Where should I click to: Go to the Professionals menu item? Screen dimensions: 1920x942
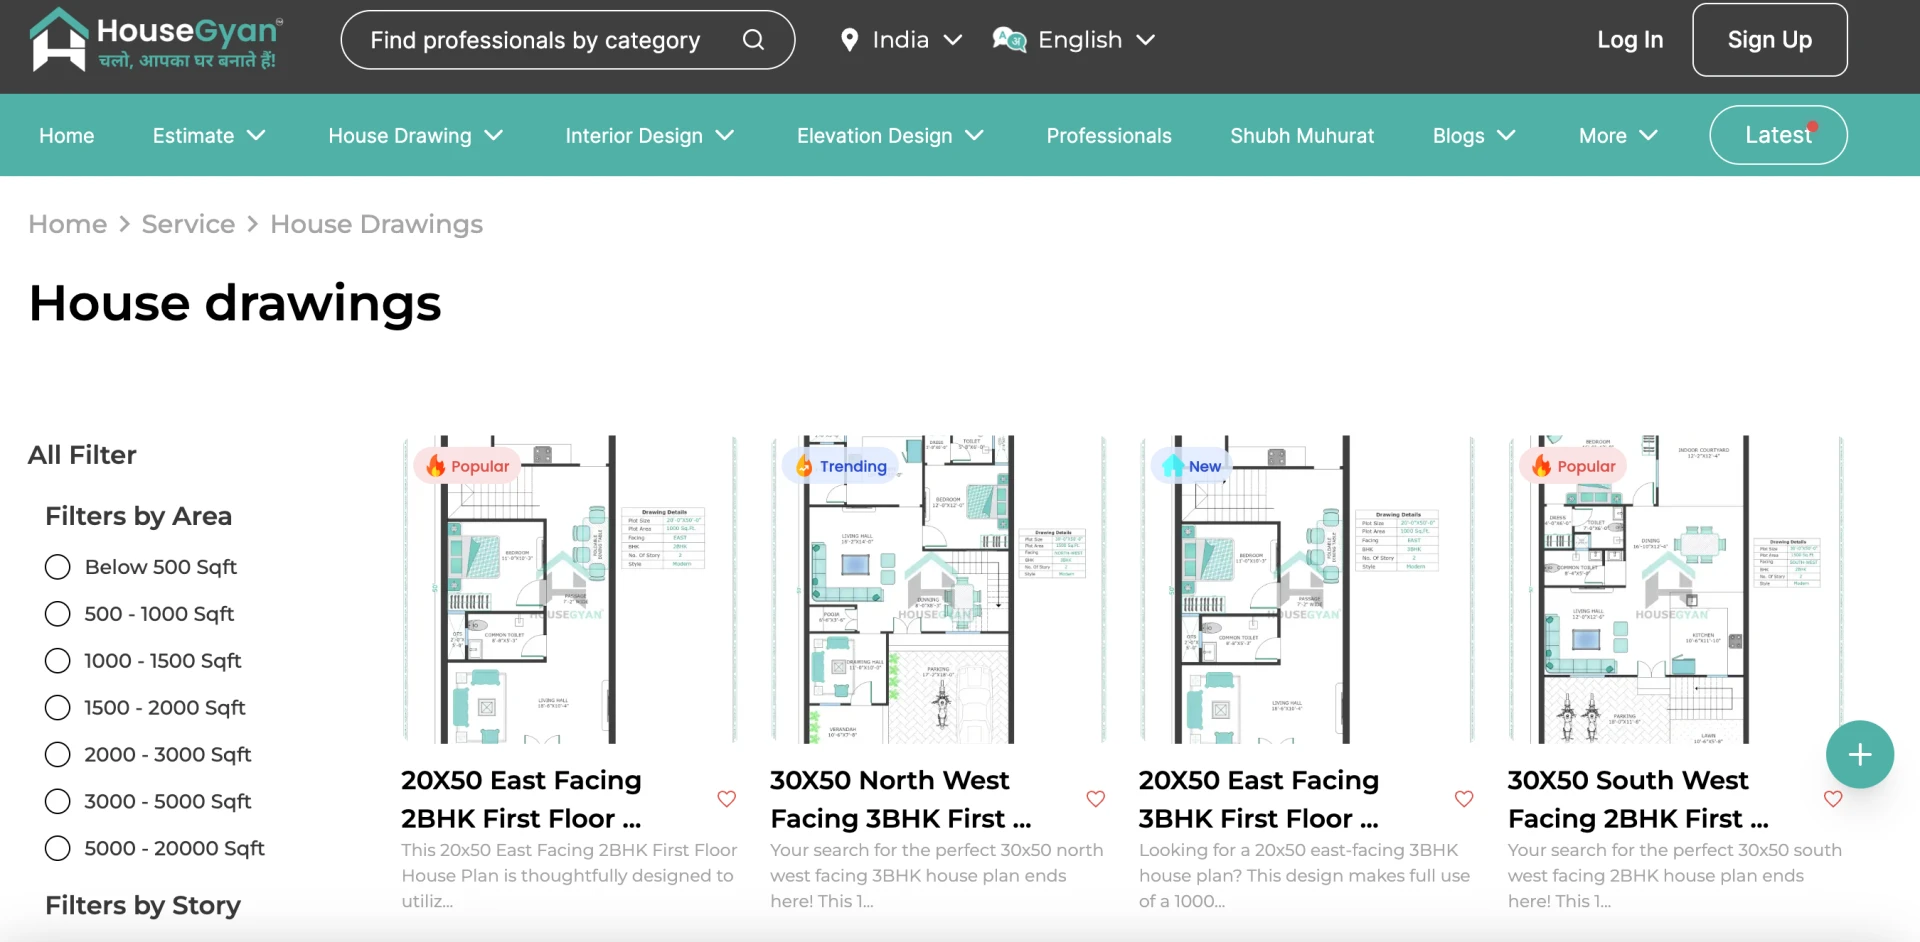[x=1108, y=136]
